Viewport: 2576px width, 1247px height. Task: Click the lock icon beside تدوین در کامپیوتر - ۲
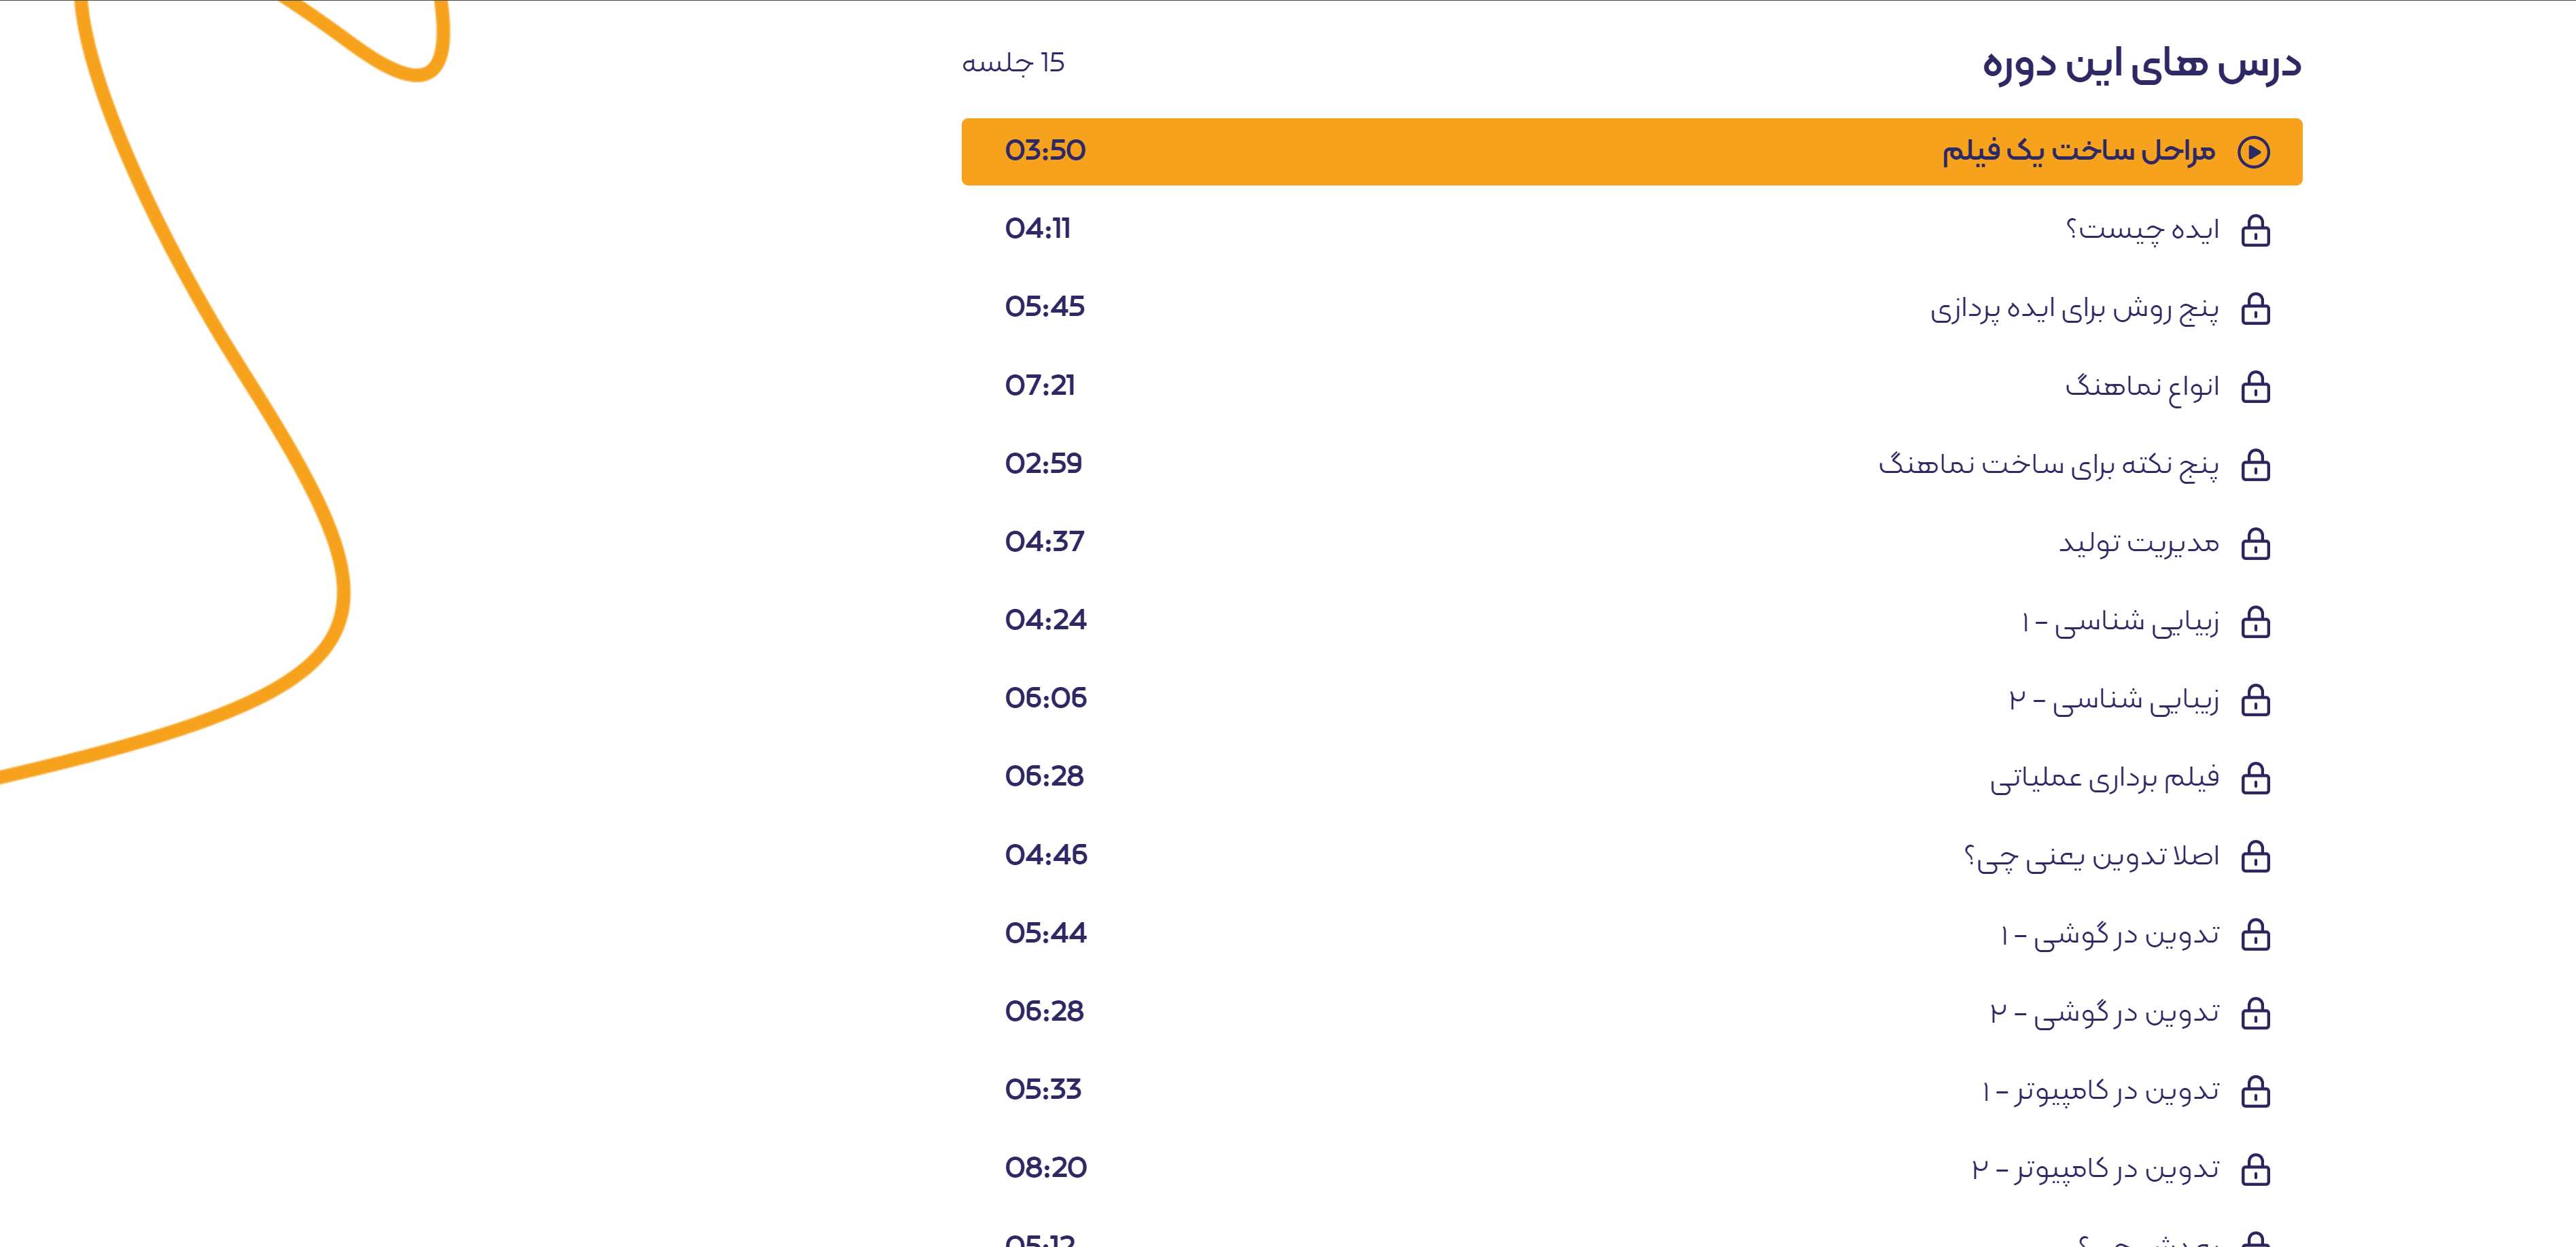click(2255, 1169)
